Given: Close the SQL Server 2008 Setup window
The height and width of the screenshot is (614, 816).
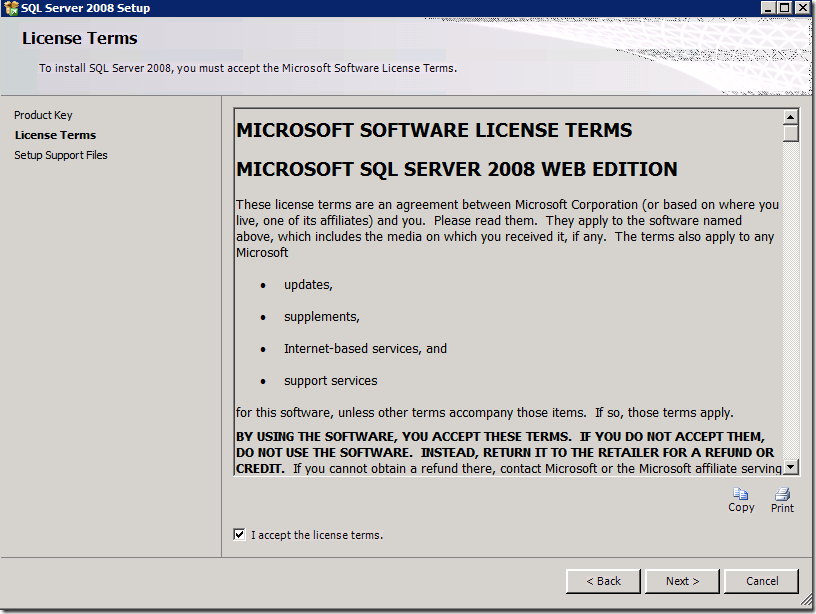Looking at the screenshot, I should click(x=802, y=8).
